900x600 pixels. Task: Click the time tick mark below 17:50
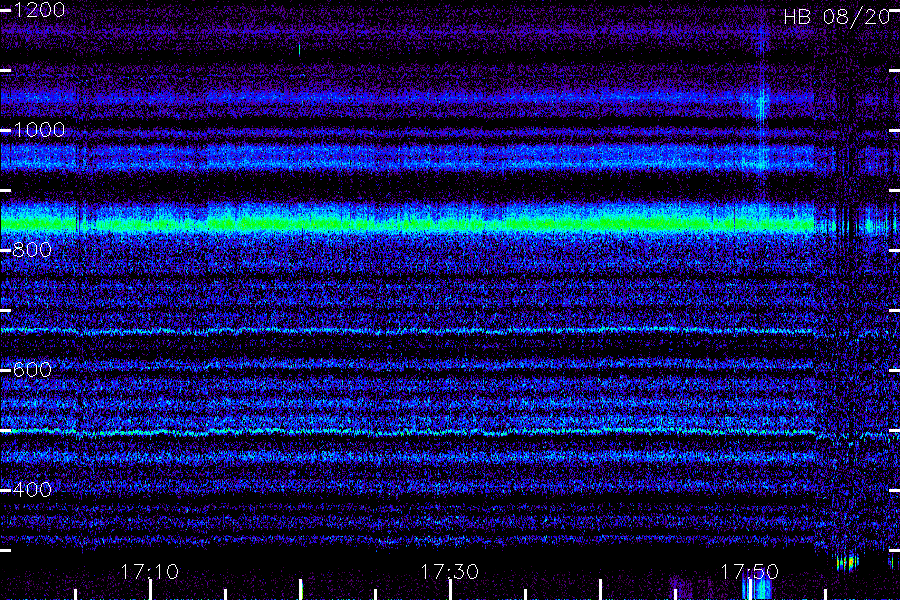click(750, 590)
